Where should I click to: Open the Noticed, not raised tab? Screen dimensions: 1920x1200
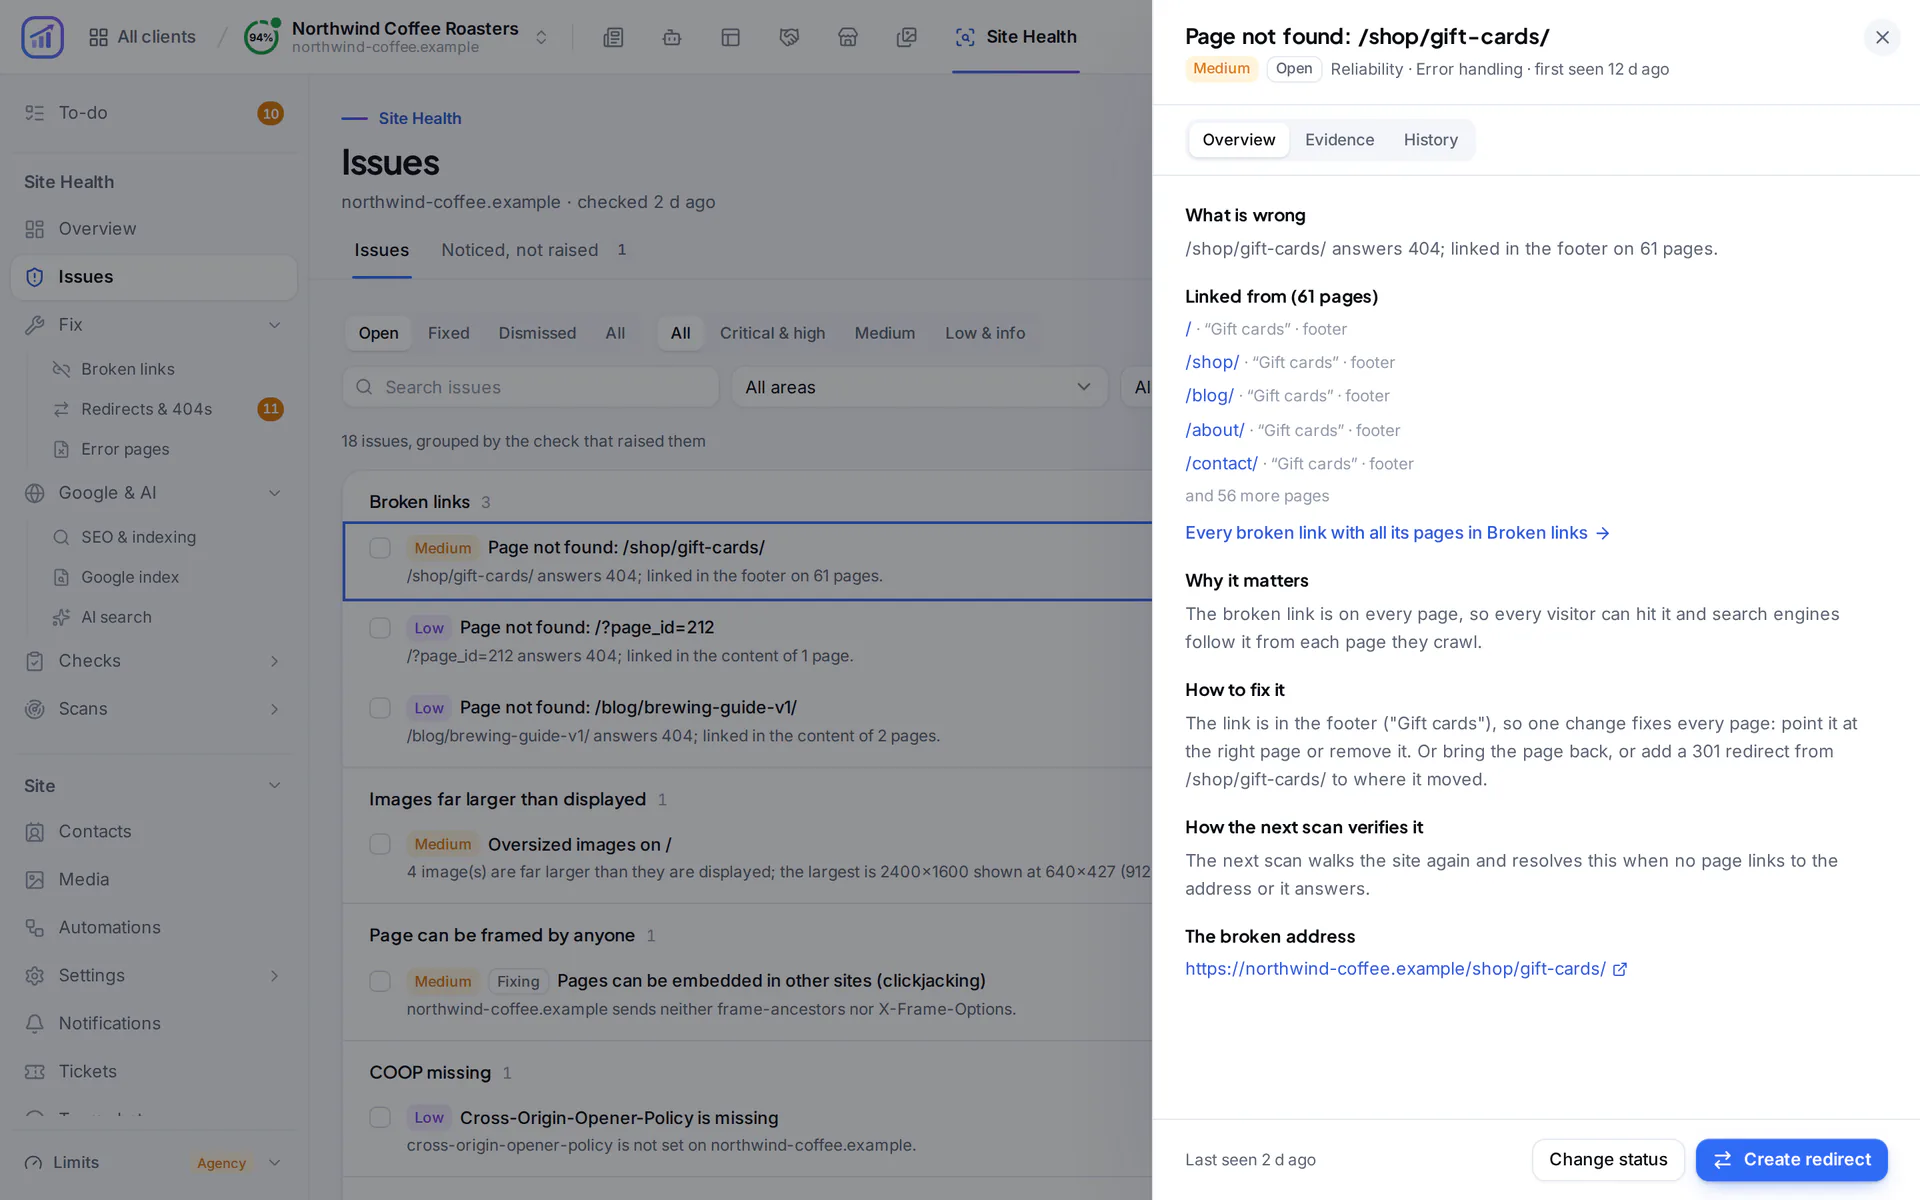click(x=534, y=250)
